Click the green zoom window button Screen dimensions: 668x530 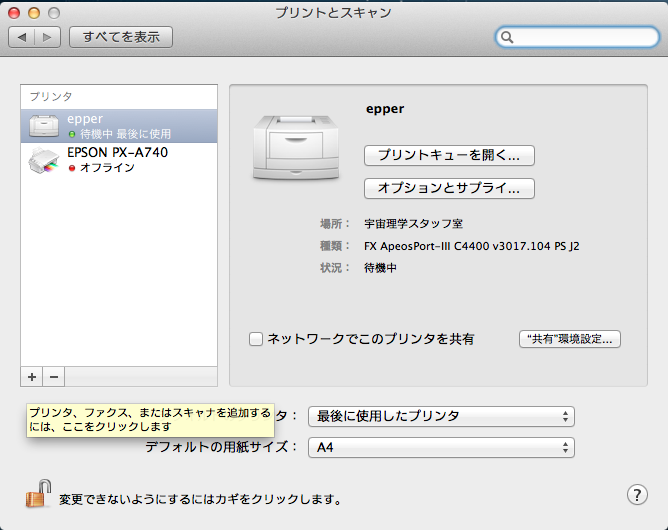(x=56, y=13)
